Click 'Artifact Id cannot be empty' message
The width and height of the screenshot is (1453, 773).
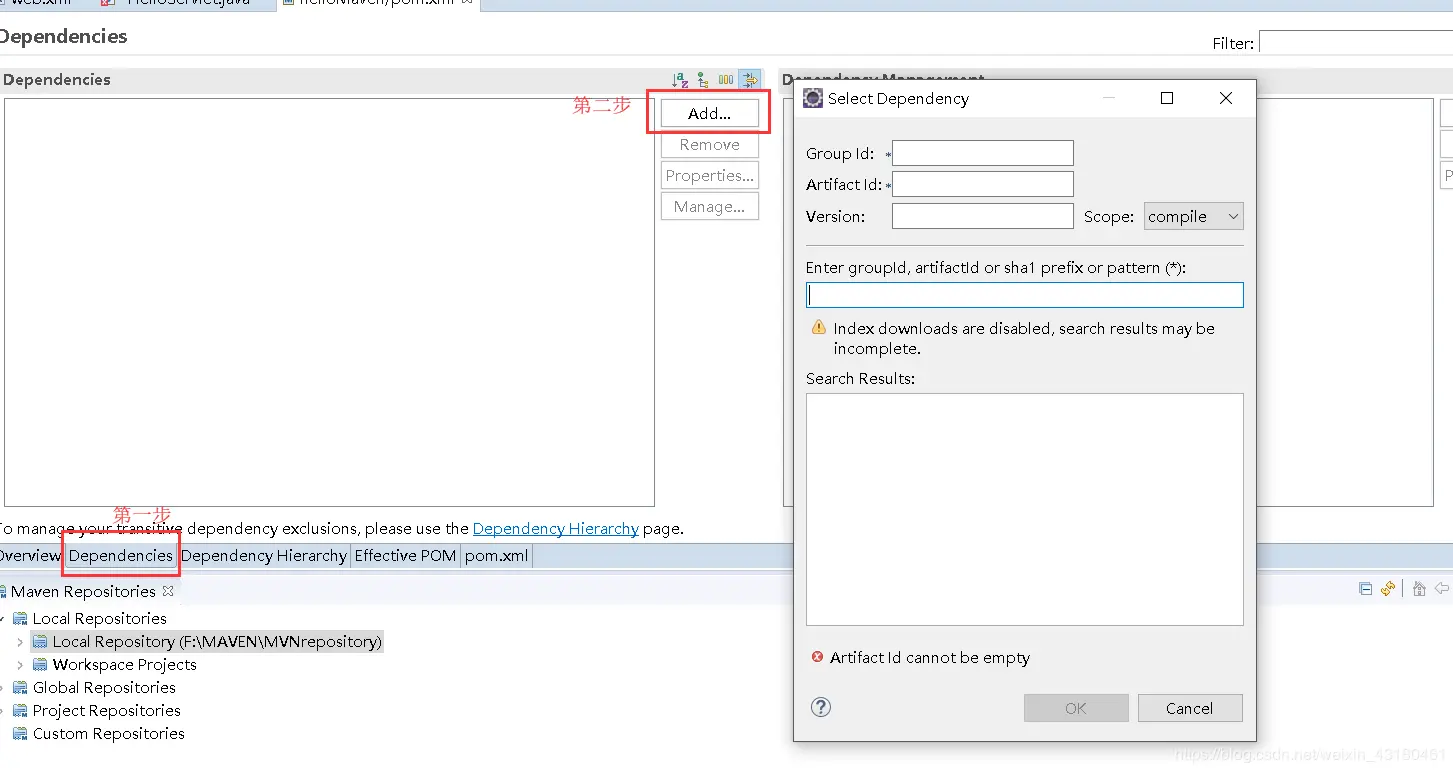coord(930,657)
